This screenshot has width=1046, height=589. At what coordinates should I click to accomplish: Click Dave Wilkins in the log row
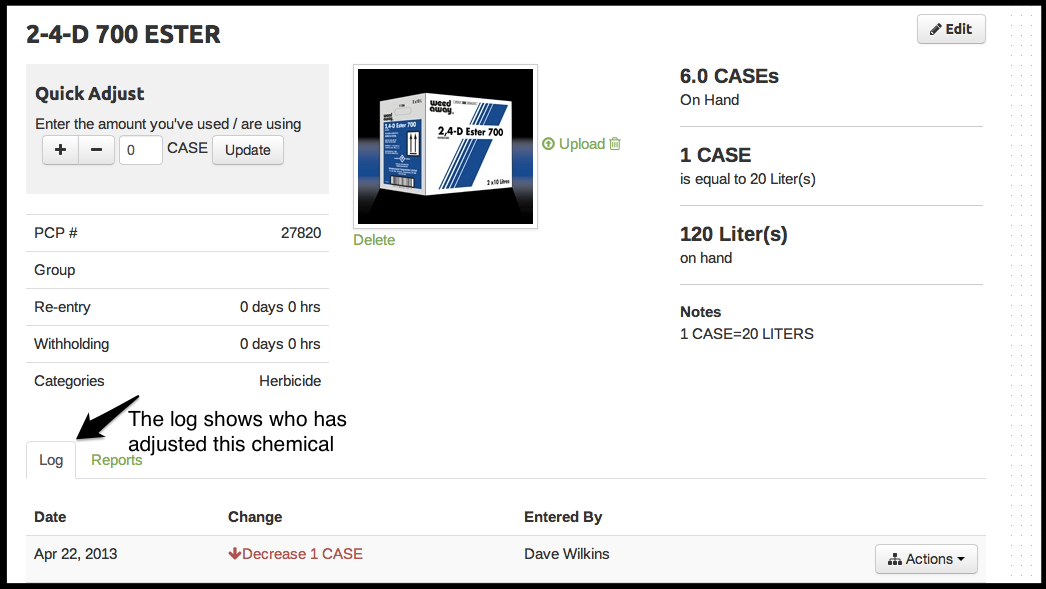click(567, 554)
